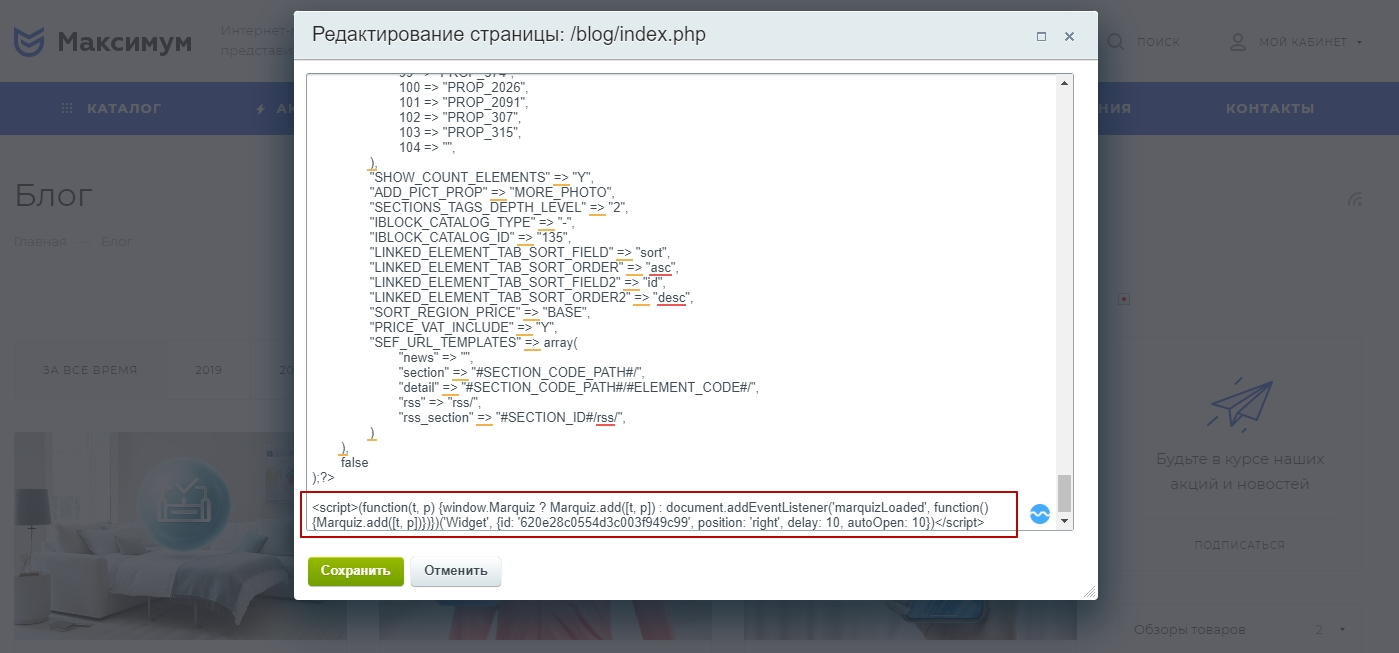Click the dialog resize grip corner
1399x653 pixels.
click(1089, 591)
